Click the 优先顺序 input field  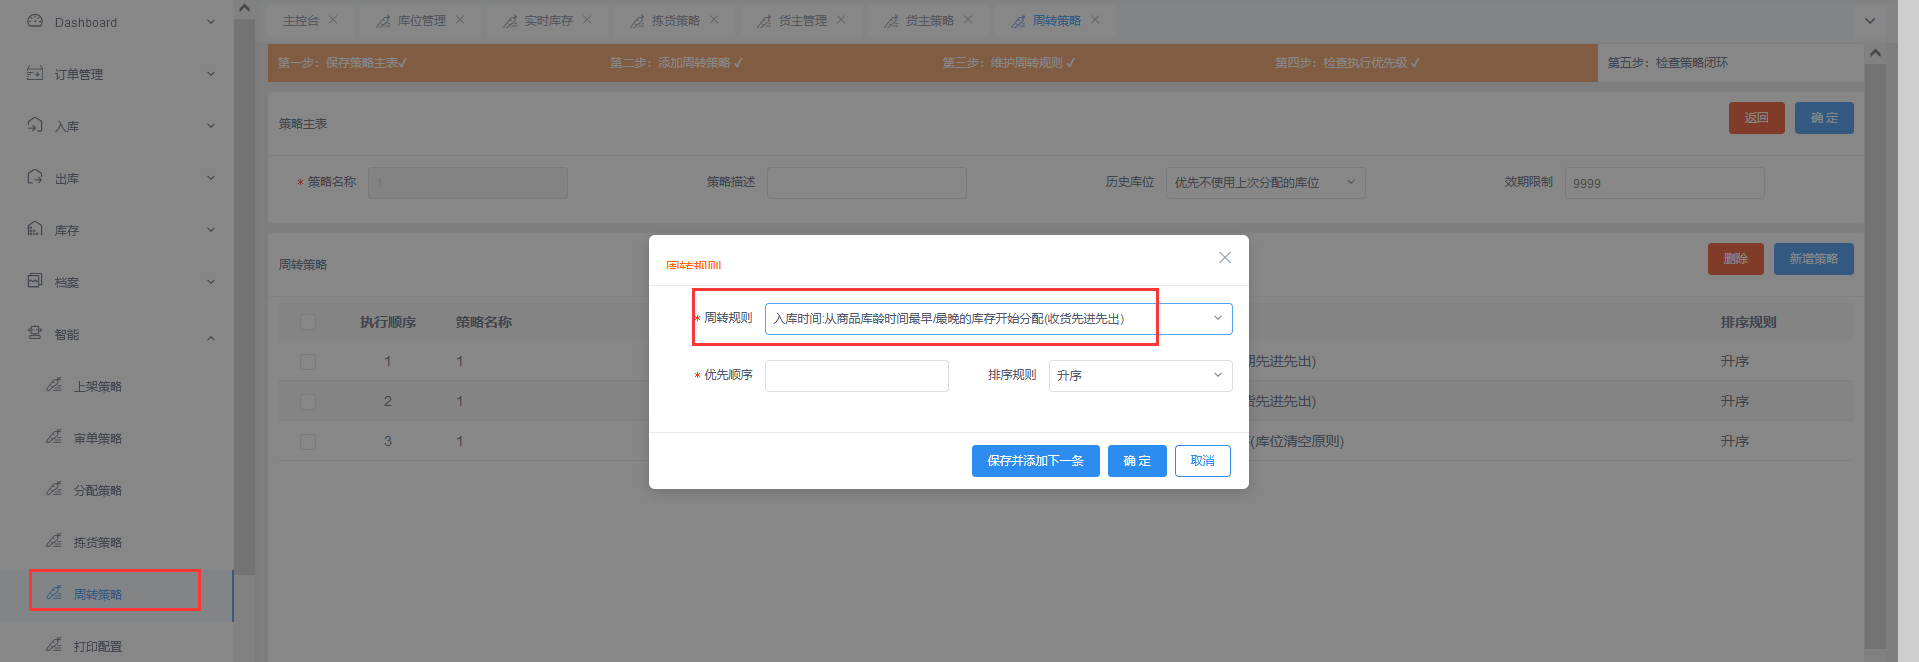(856, 376)
